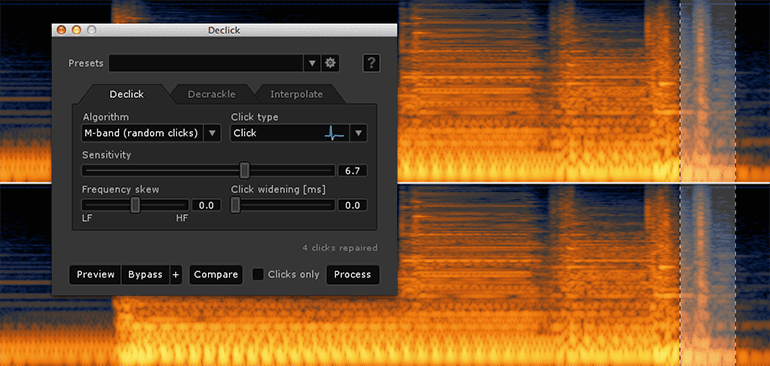The image size is (770, 366).
Task: Click the highlighted selection in the top spectrogram
Action: (708, 91)
